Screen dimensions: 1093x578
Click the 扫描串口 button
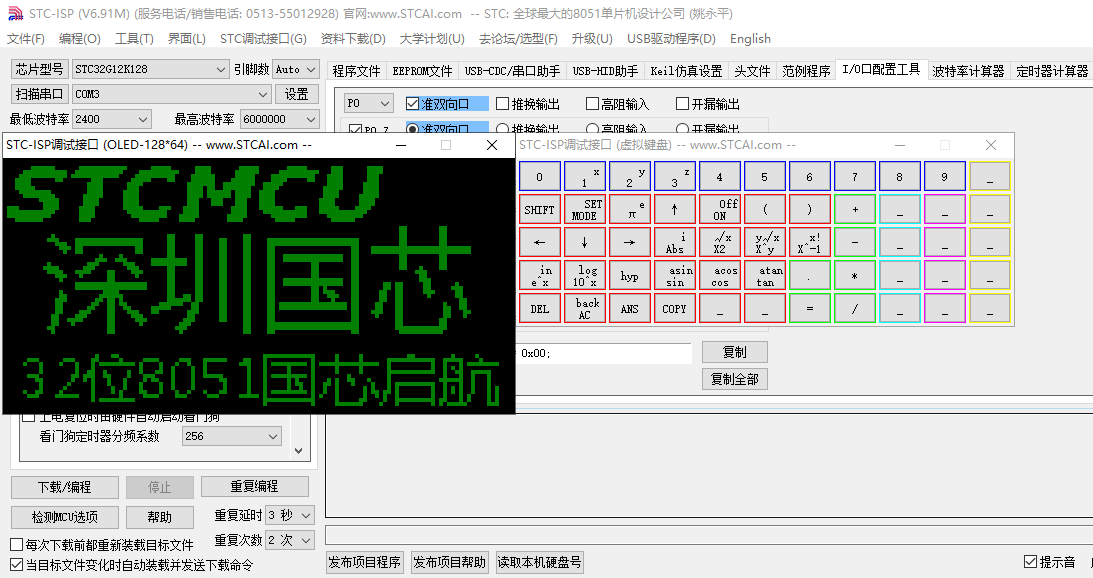40,94
